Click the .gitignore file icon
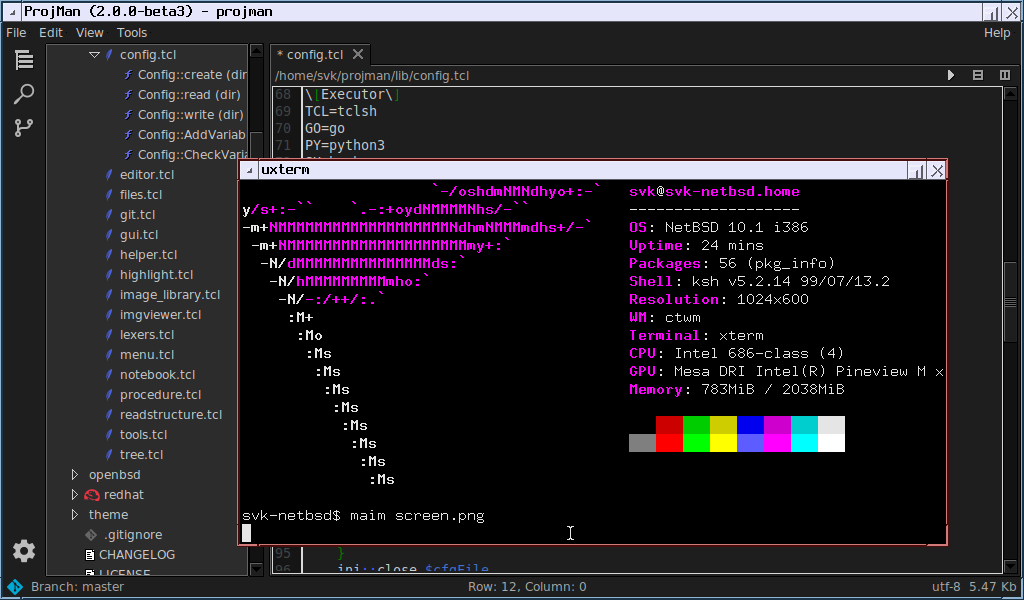 point(91,535)
